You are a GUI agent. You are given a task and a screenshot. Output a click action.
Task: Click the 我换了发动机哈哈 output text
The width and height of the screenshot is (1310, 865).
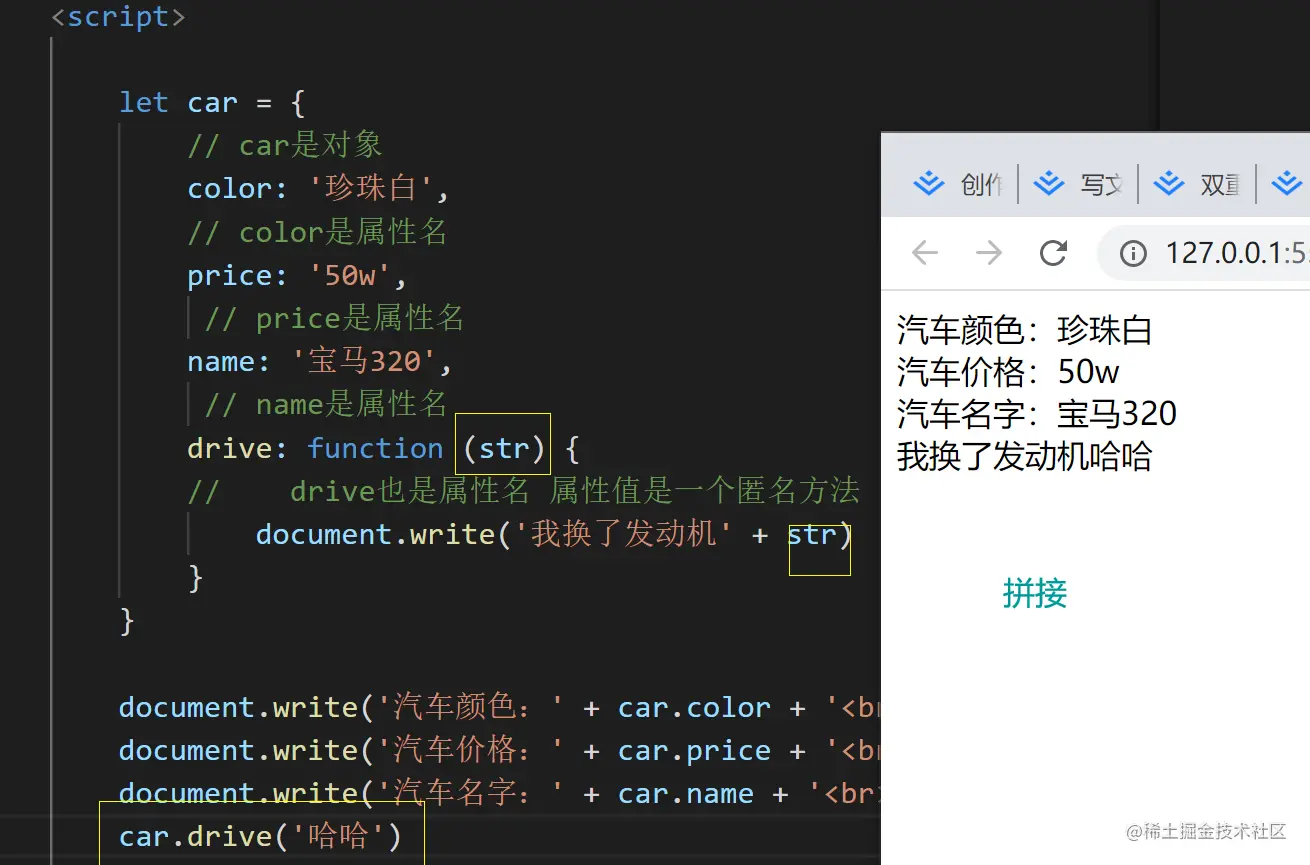click(x=1025, y=458)
